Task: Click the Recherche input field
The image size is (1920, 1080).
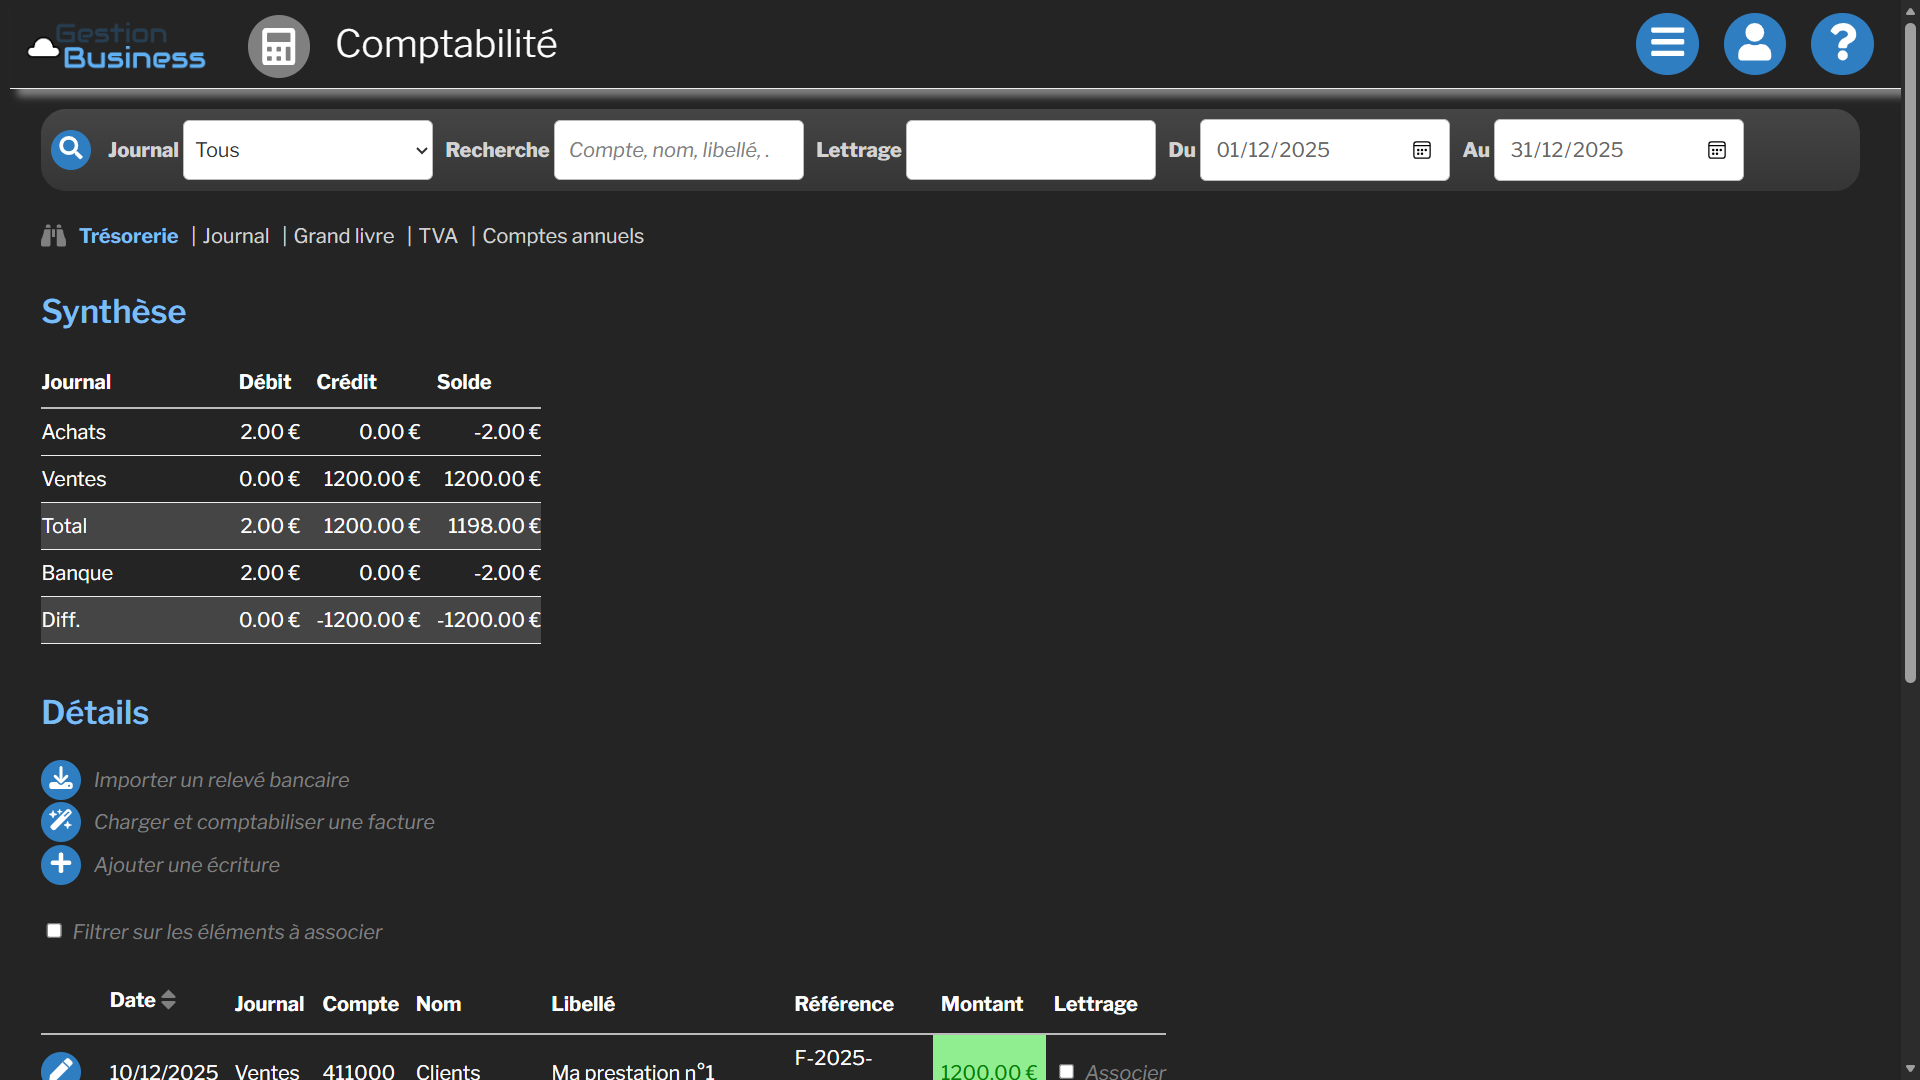Action: coord(678,150)
